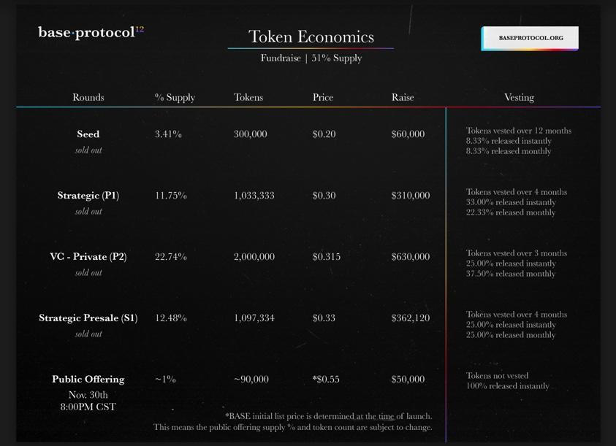Click the Vesting column header

pyautogui.click(x=519, y=97)
